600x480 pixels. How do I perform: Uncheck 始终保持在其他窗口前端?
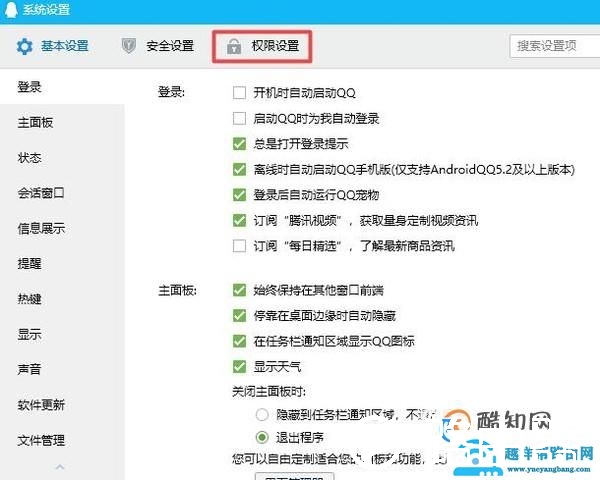[x=239, y=290]
